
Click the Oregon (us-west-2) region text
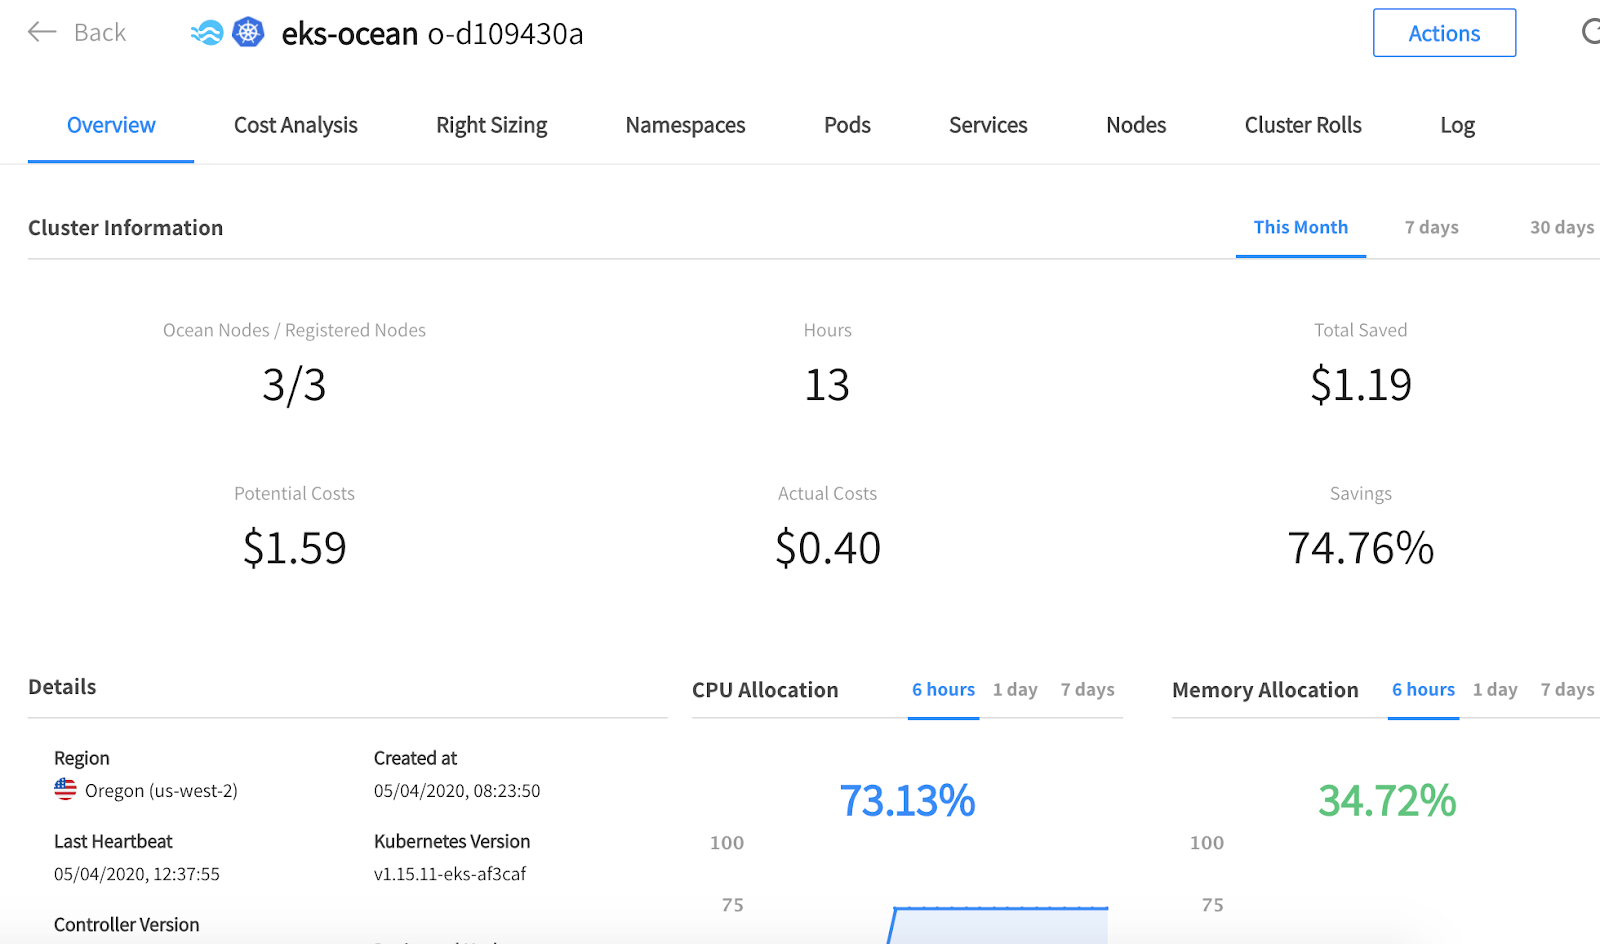click(161, 791)
